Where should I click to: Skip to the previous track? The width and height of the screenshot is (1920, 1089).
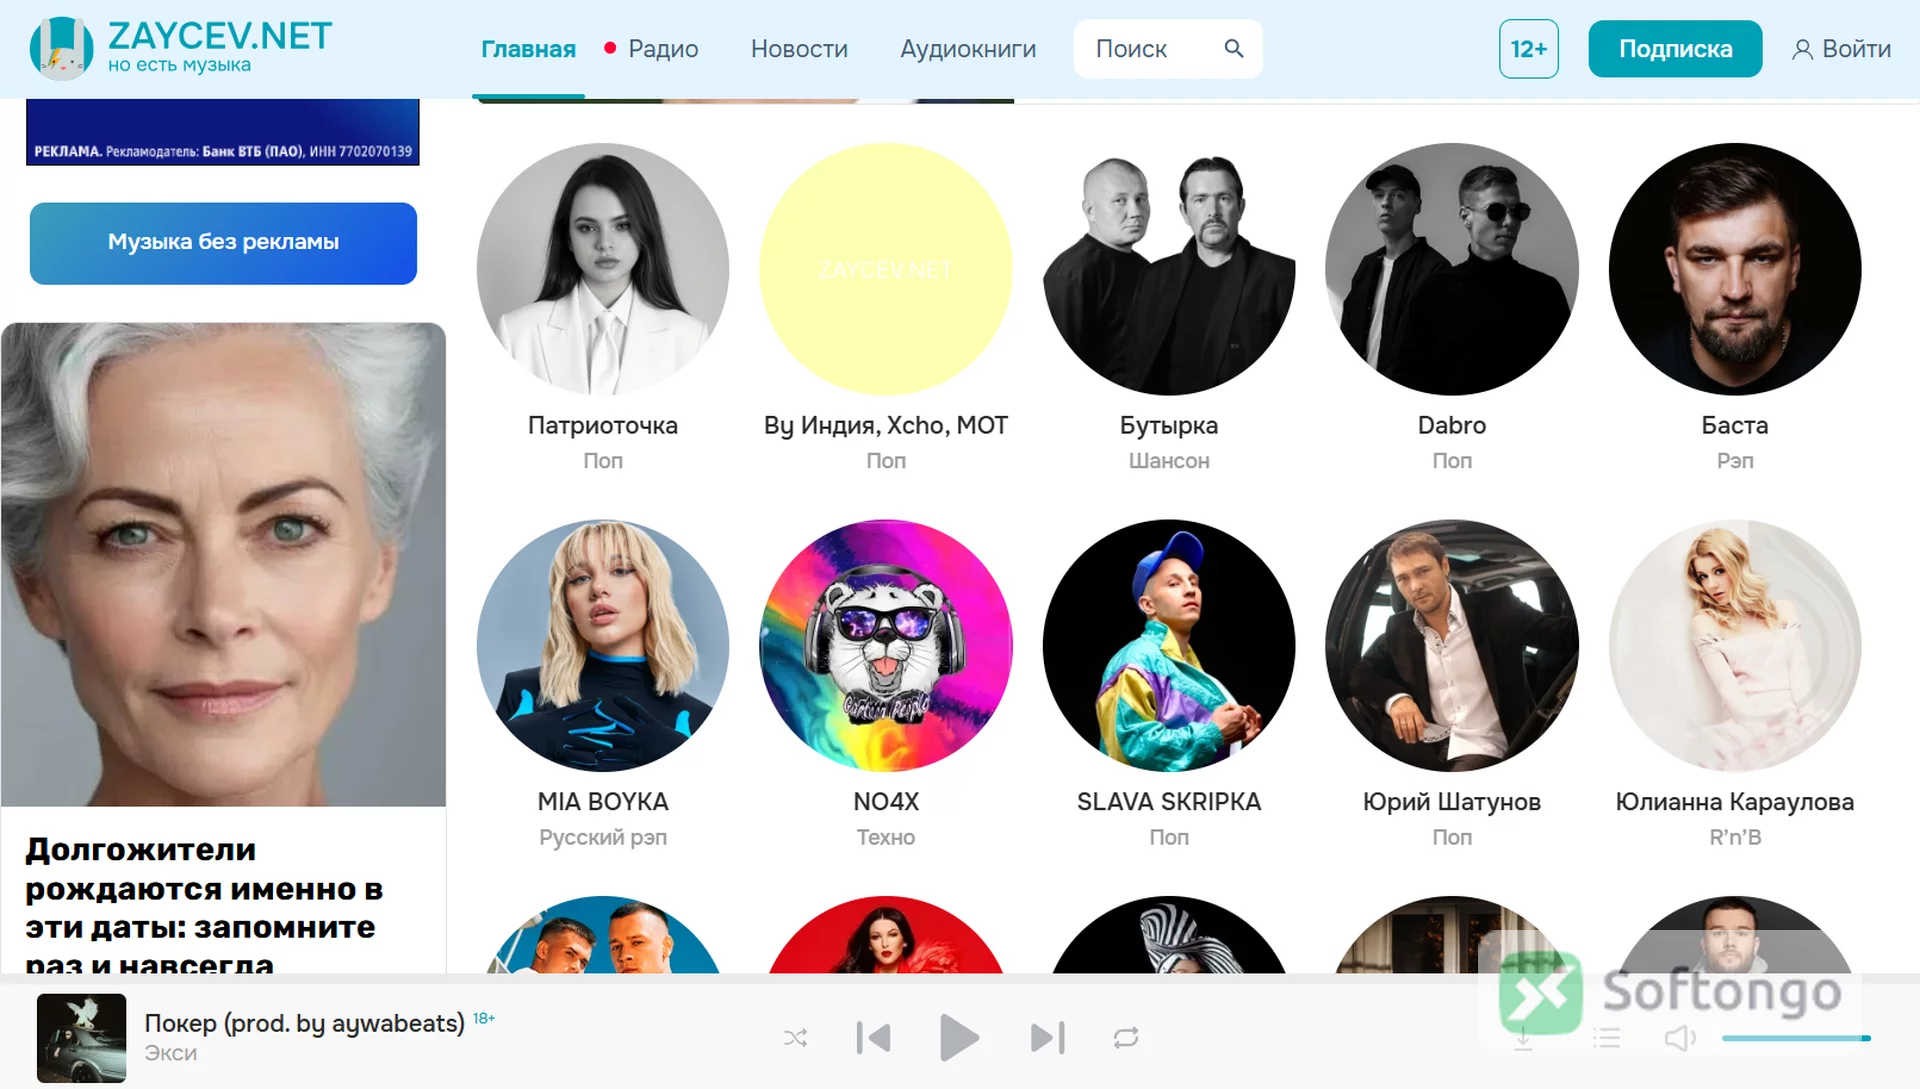coord(873,1038)
